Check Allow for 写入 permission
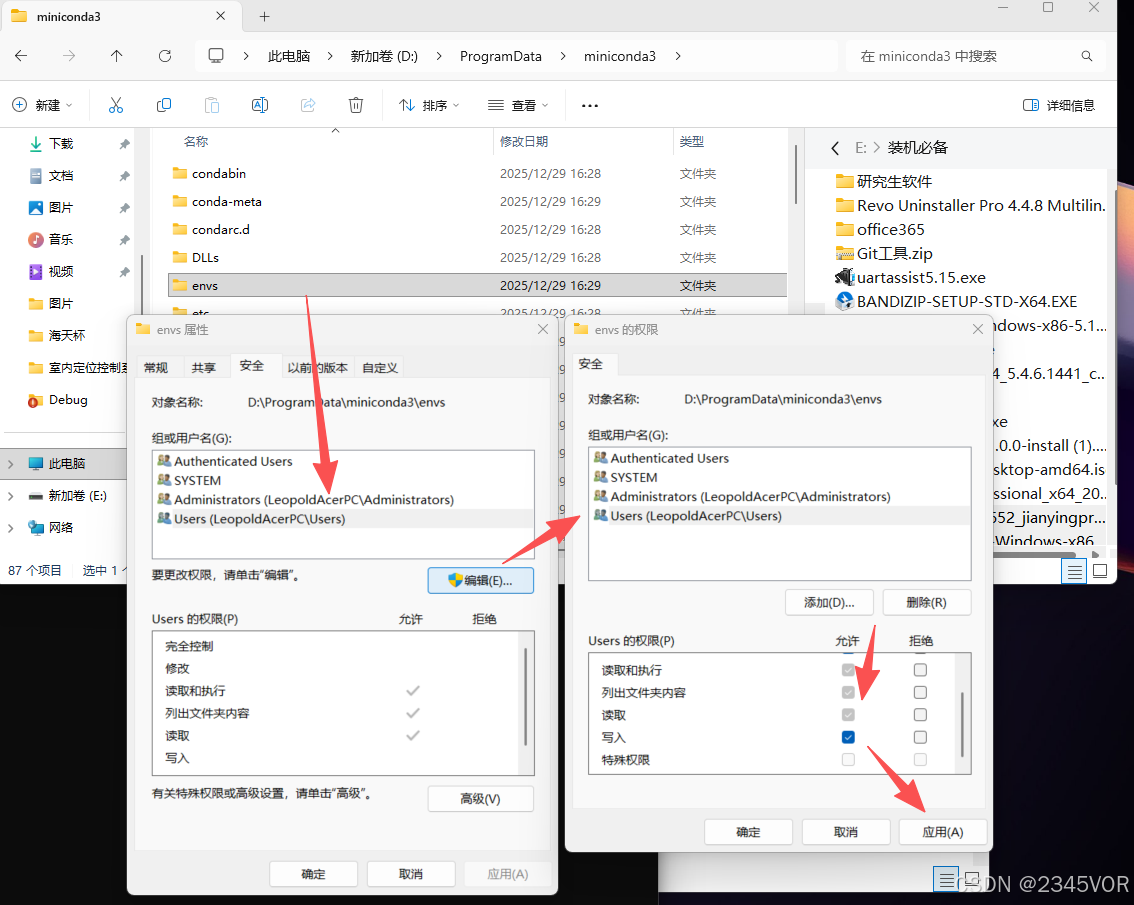The width and height of the screenshot is (1134, 905). (848, 737)
